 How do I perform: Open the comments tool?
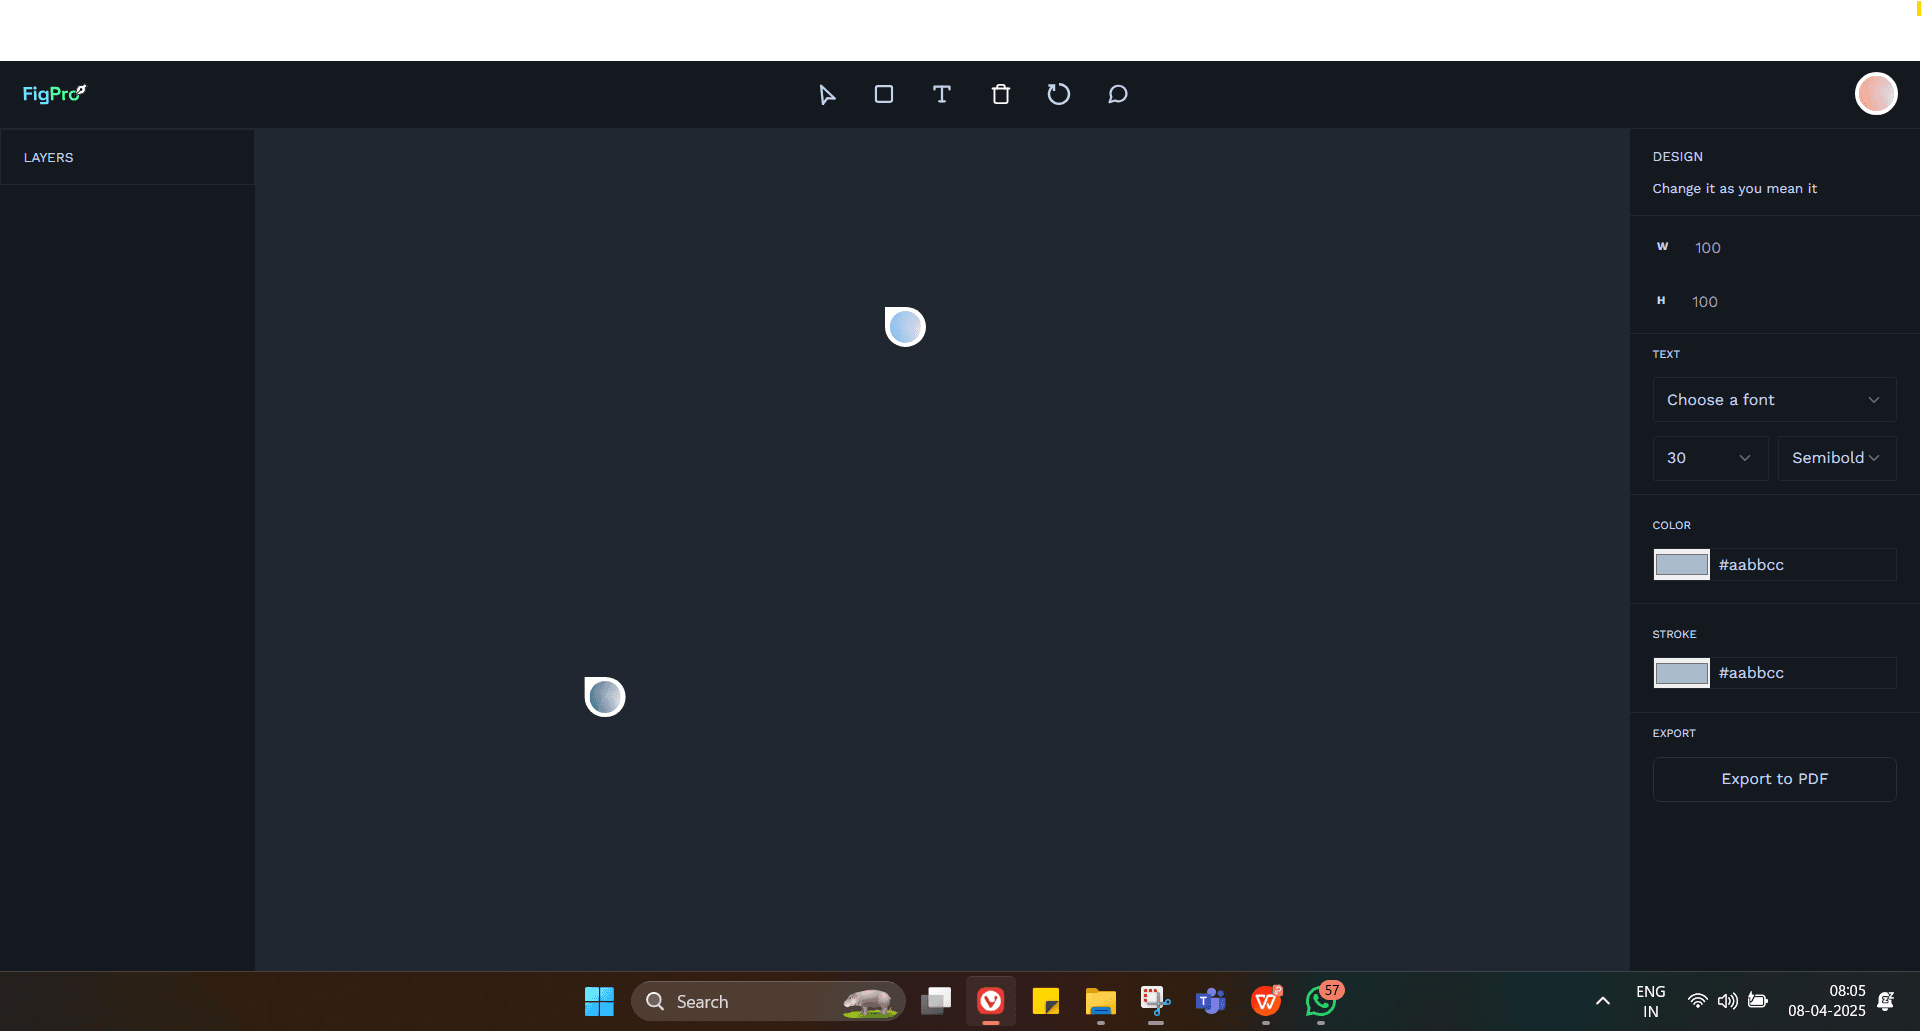tap(1118, 94)
